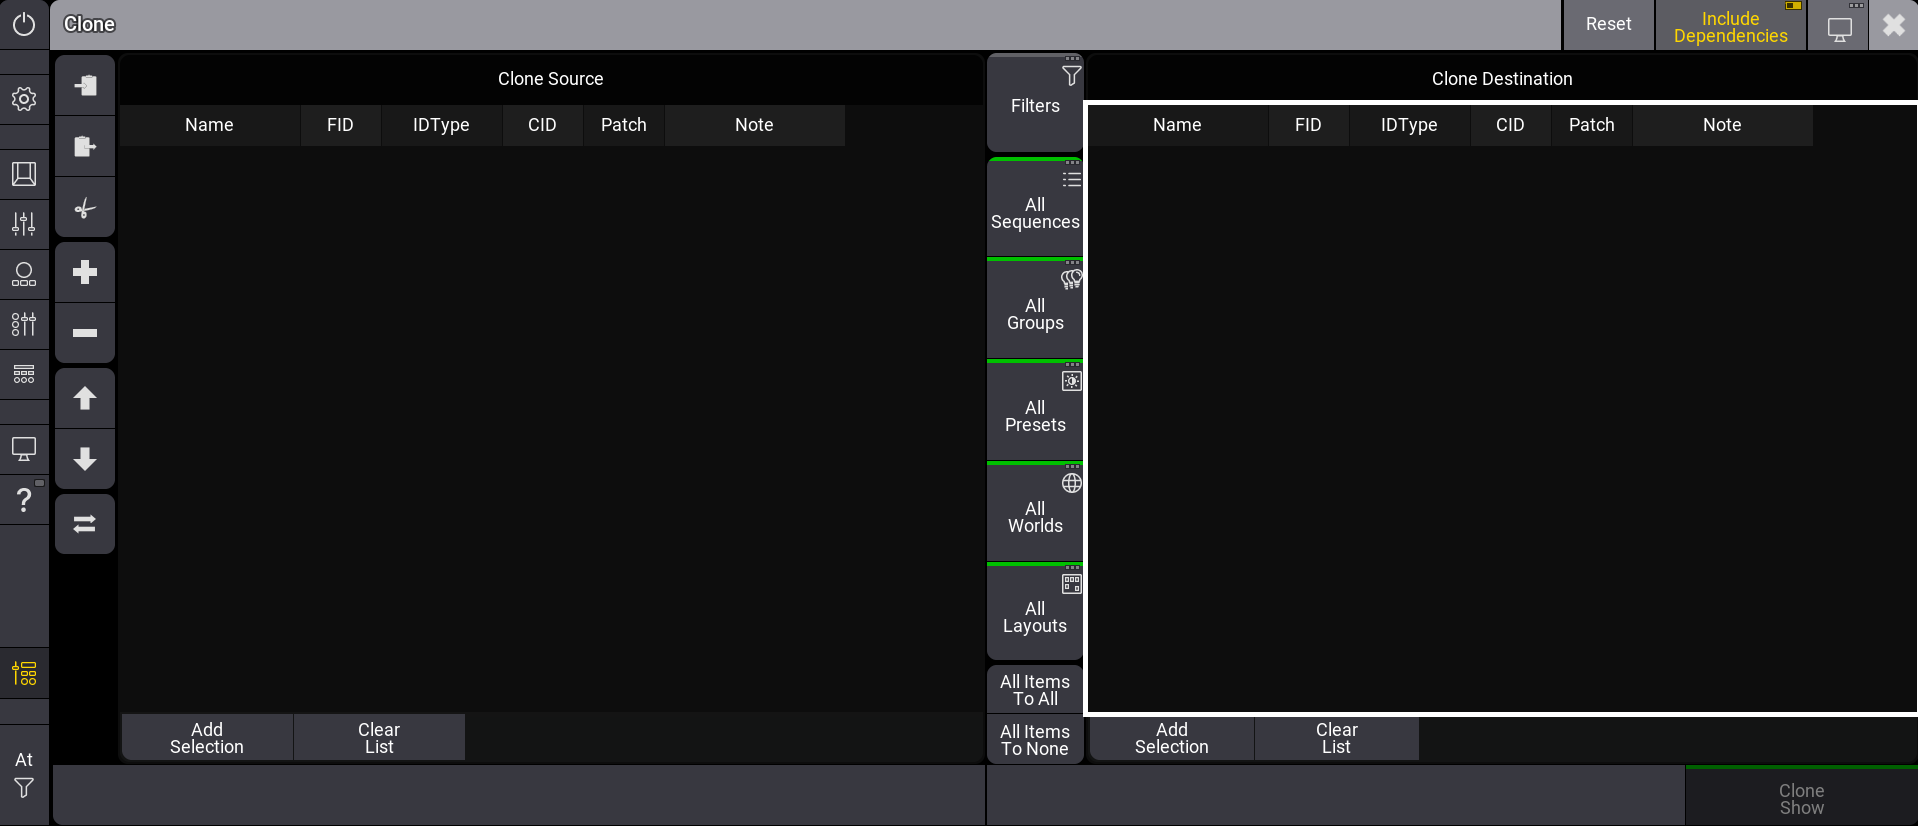Open the settings gear menu
This screenshot has width=1918, height=826.
tap(24, 99)
